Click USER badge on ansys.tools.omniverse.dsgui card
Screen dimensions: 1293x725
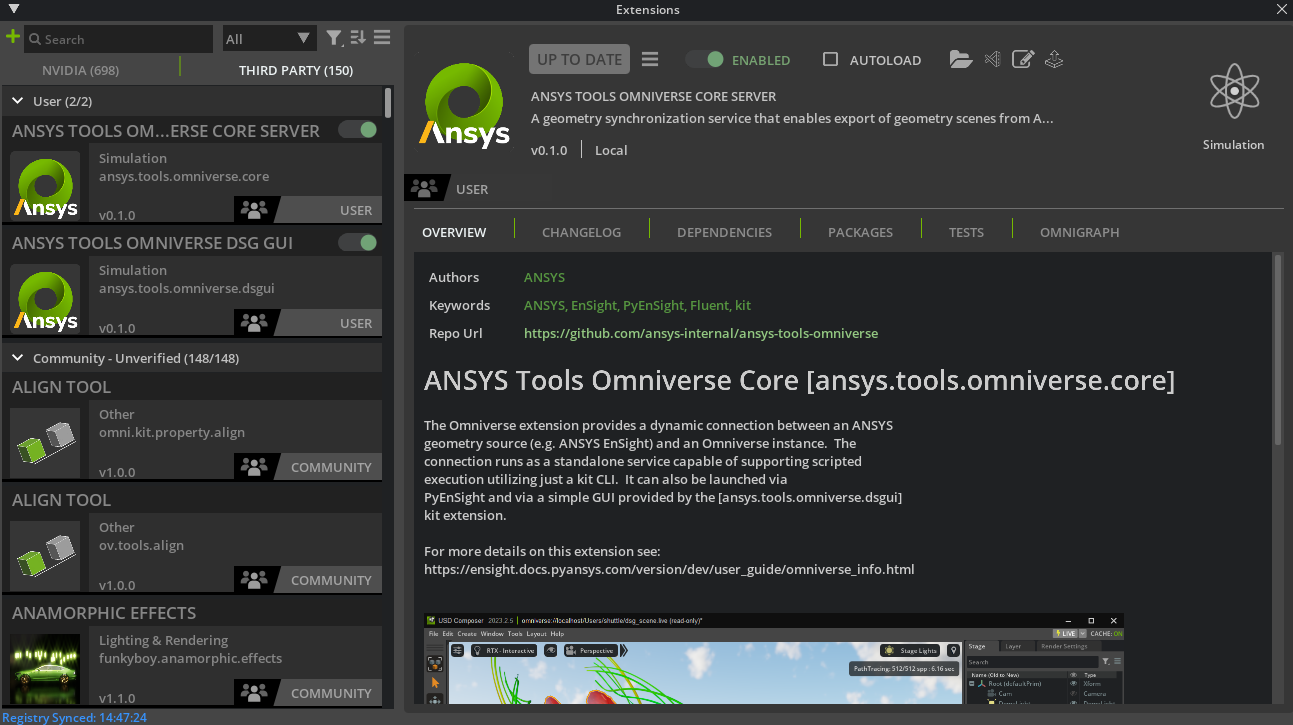(x=308, y=323)
